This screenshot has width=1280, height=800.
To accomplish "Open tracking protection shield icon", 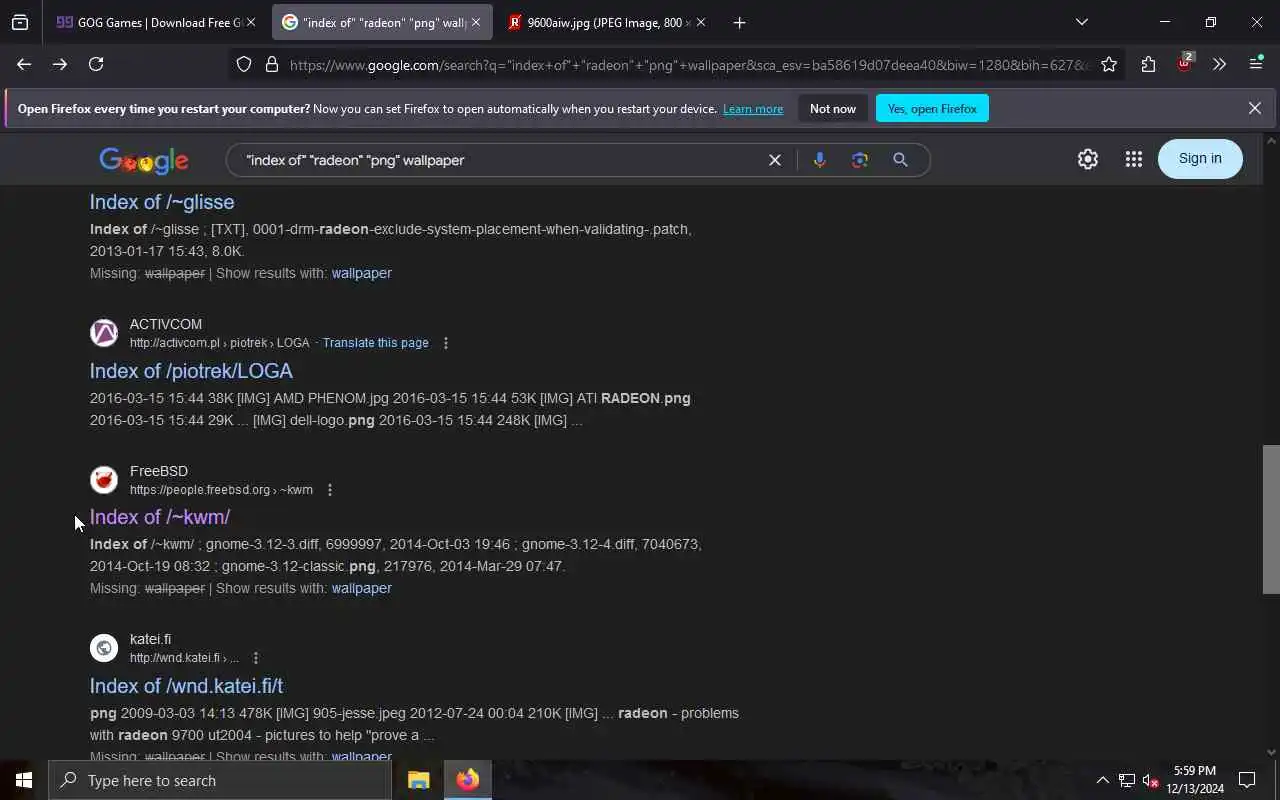I will [x=244, y=64].
